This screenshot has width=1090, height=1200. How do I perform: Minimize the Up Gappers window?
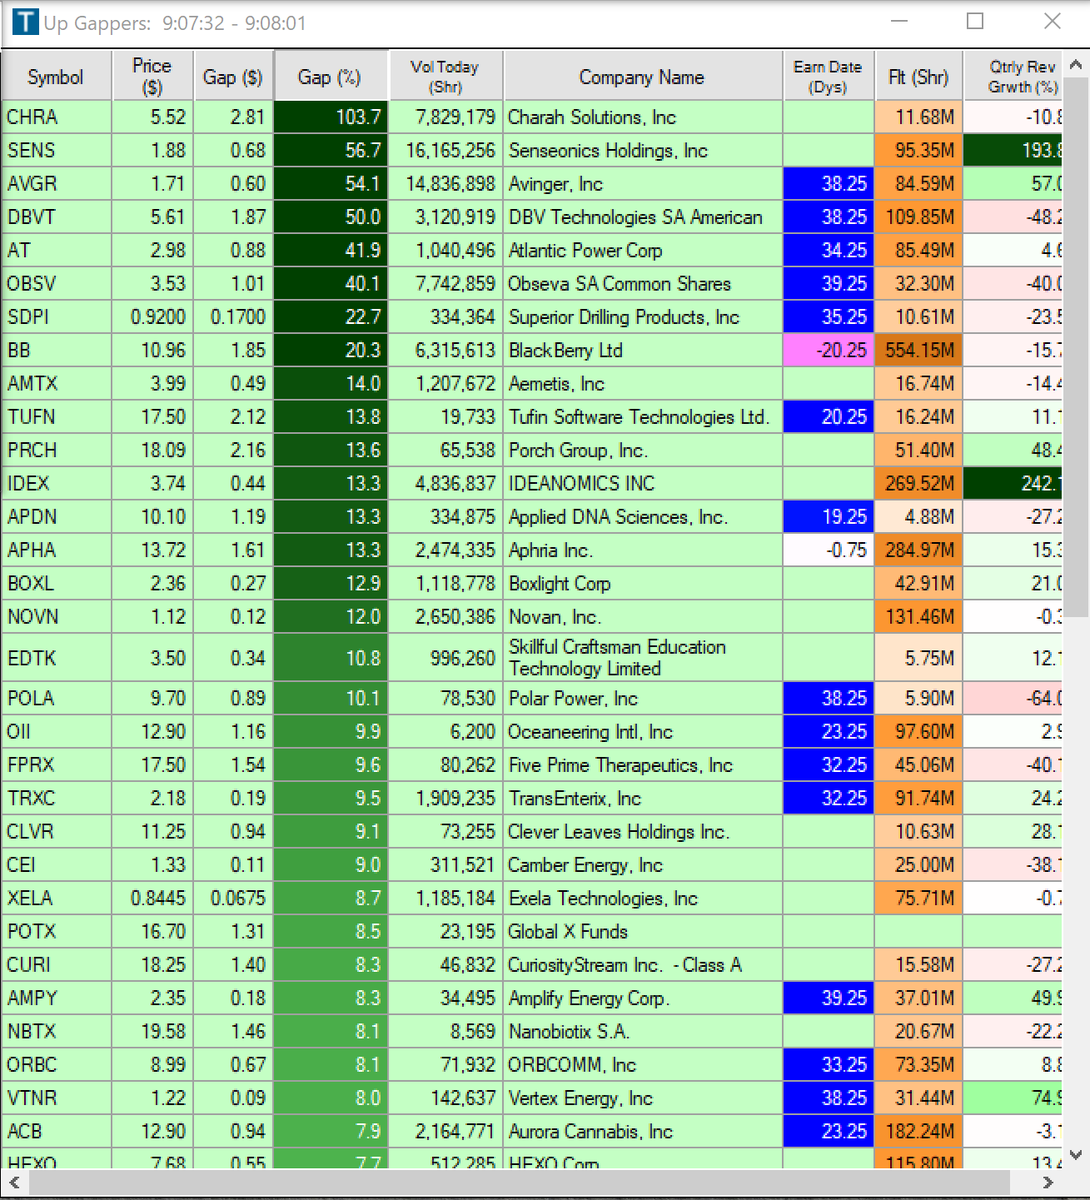coord(899,21)
